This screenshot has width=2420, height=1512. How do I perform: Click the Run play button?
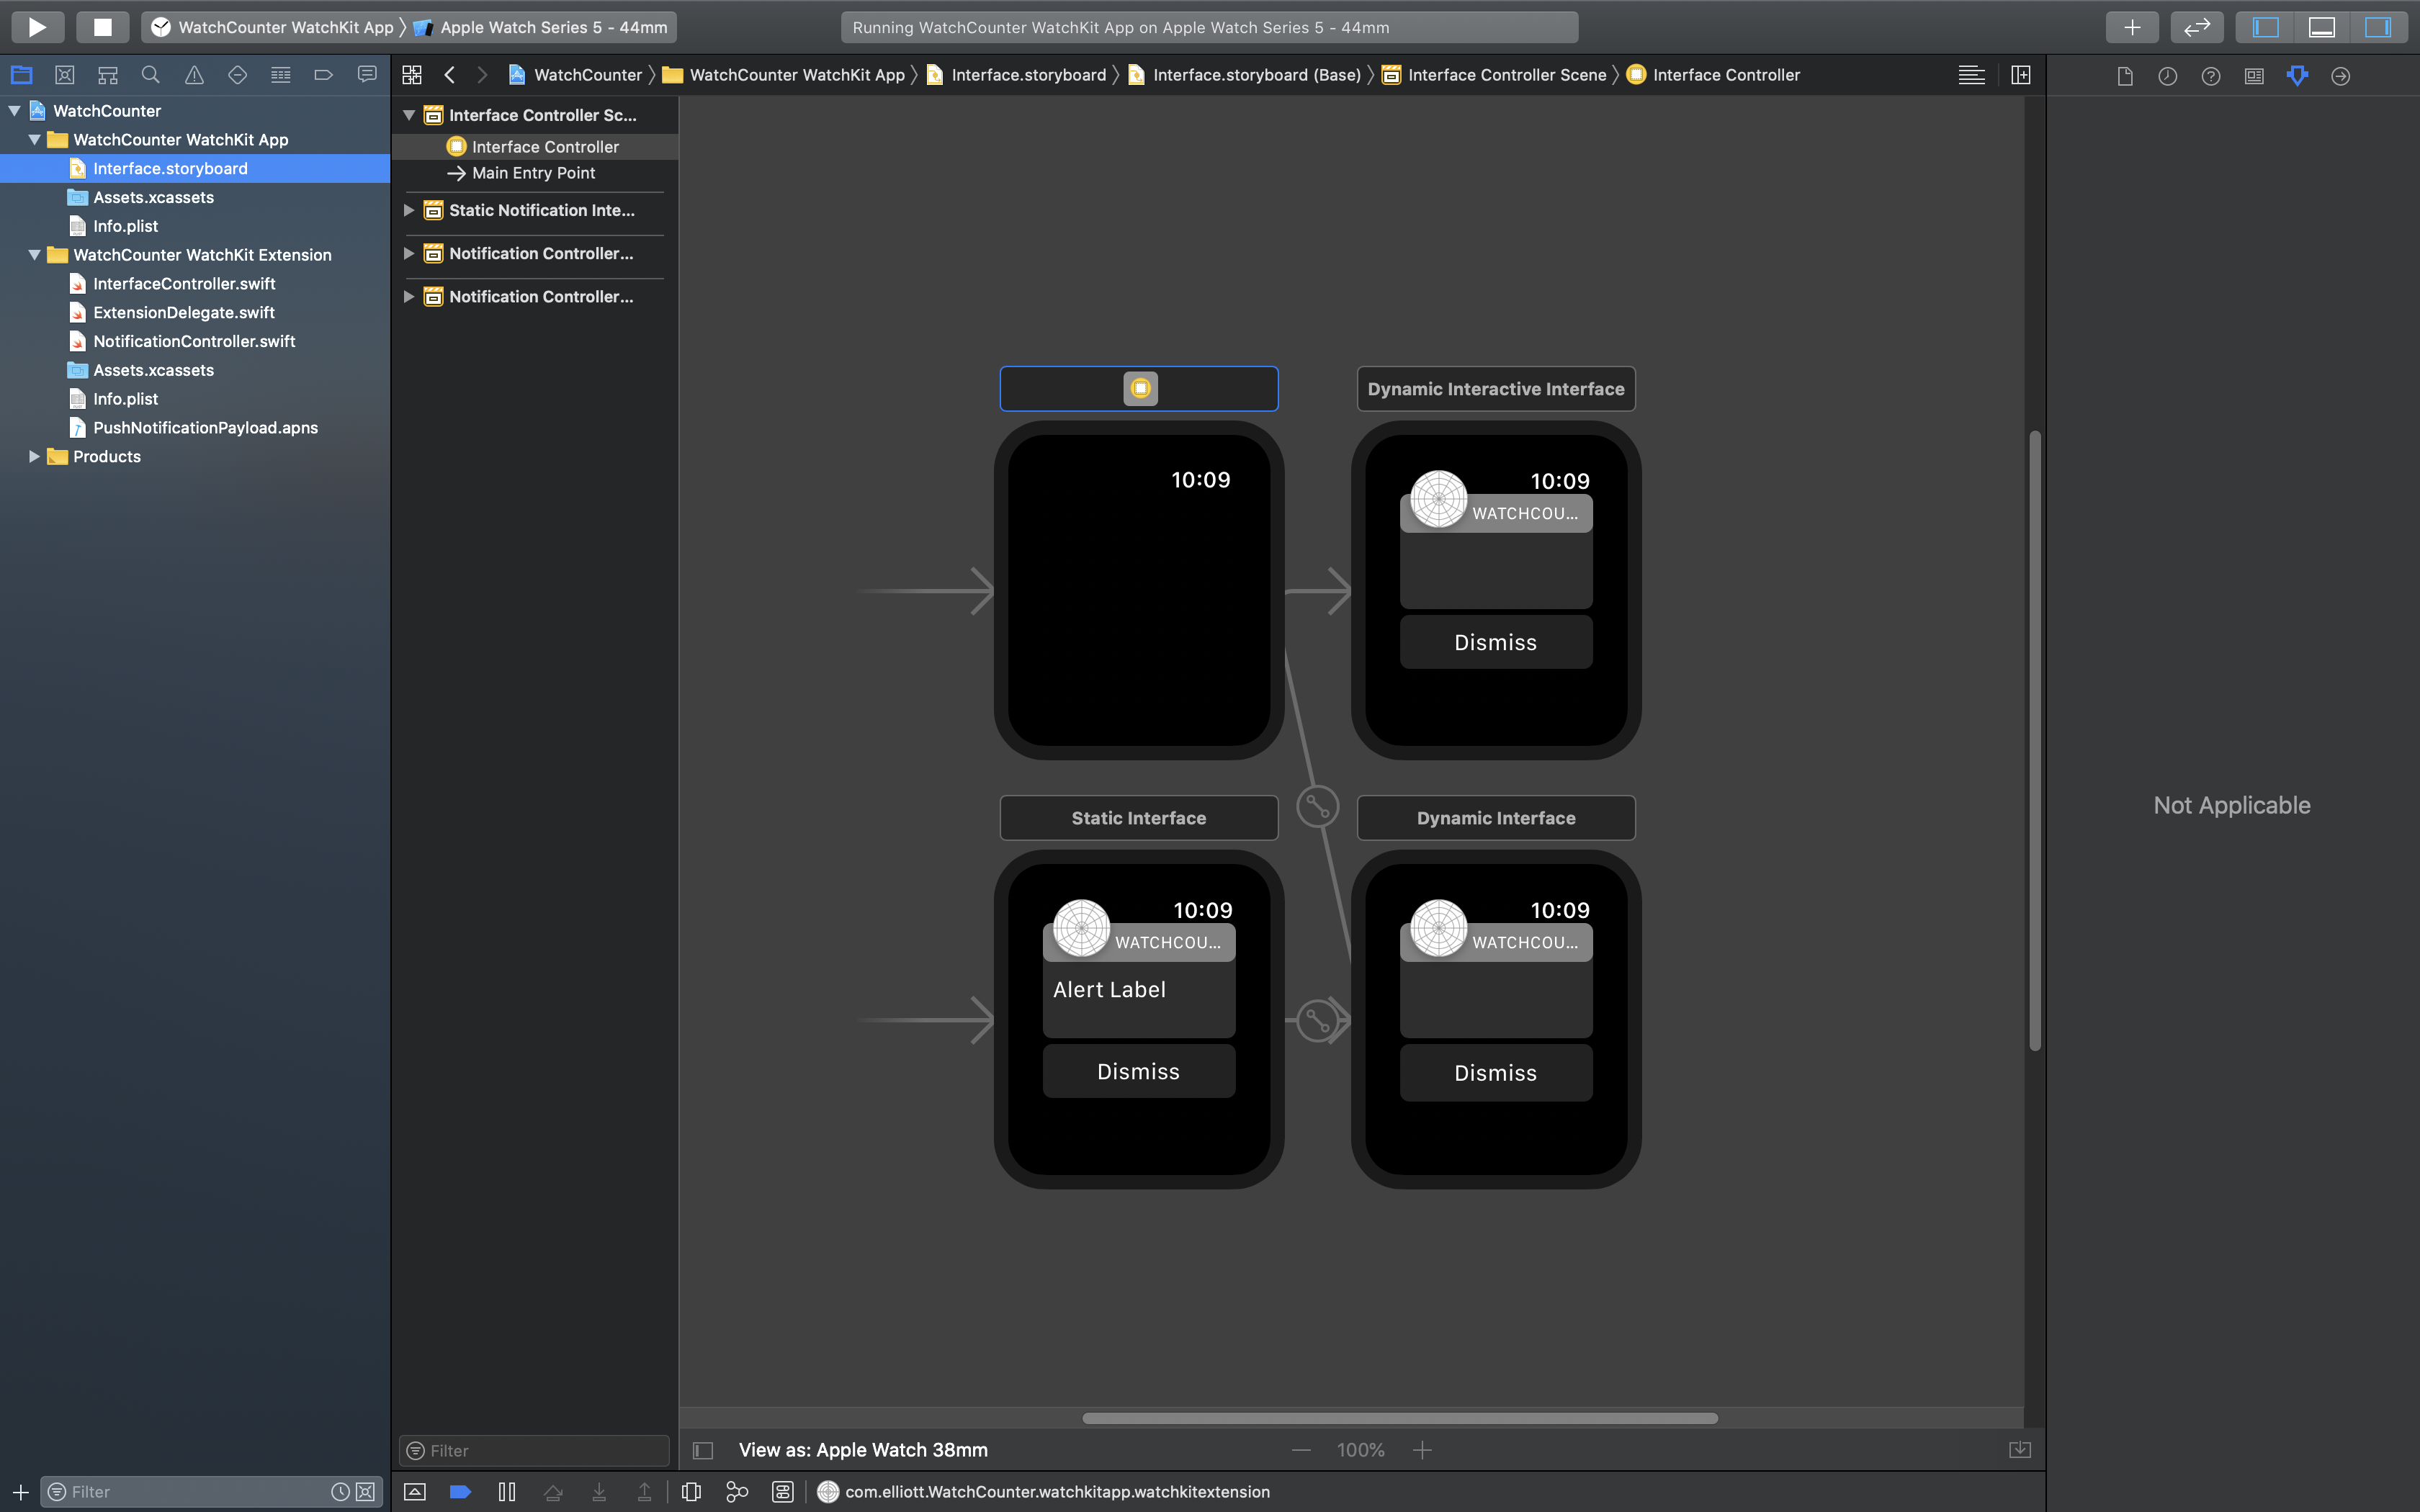pyautogui.click(x=37, y=27)
